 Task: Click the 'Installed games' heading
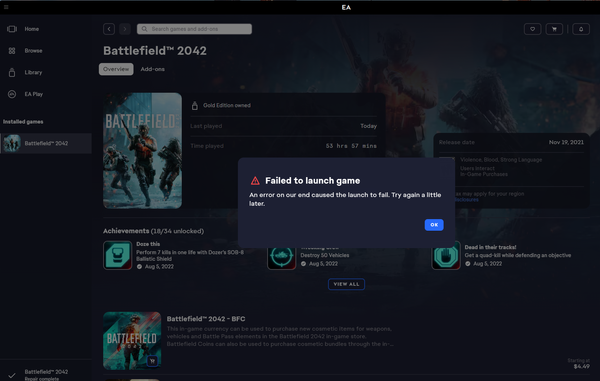point(23,122)
